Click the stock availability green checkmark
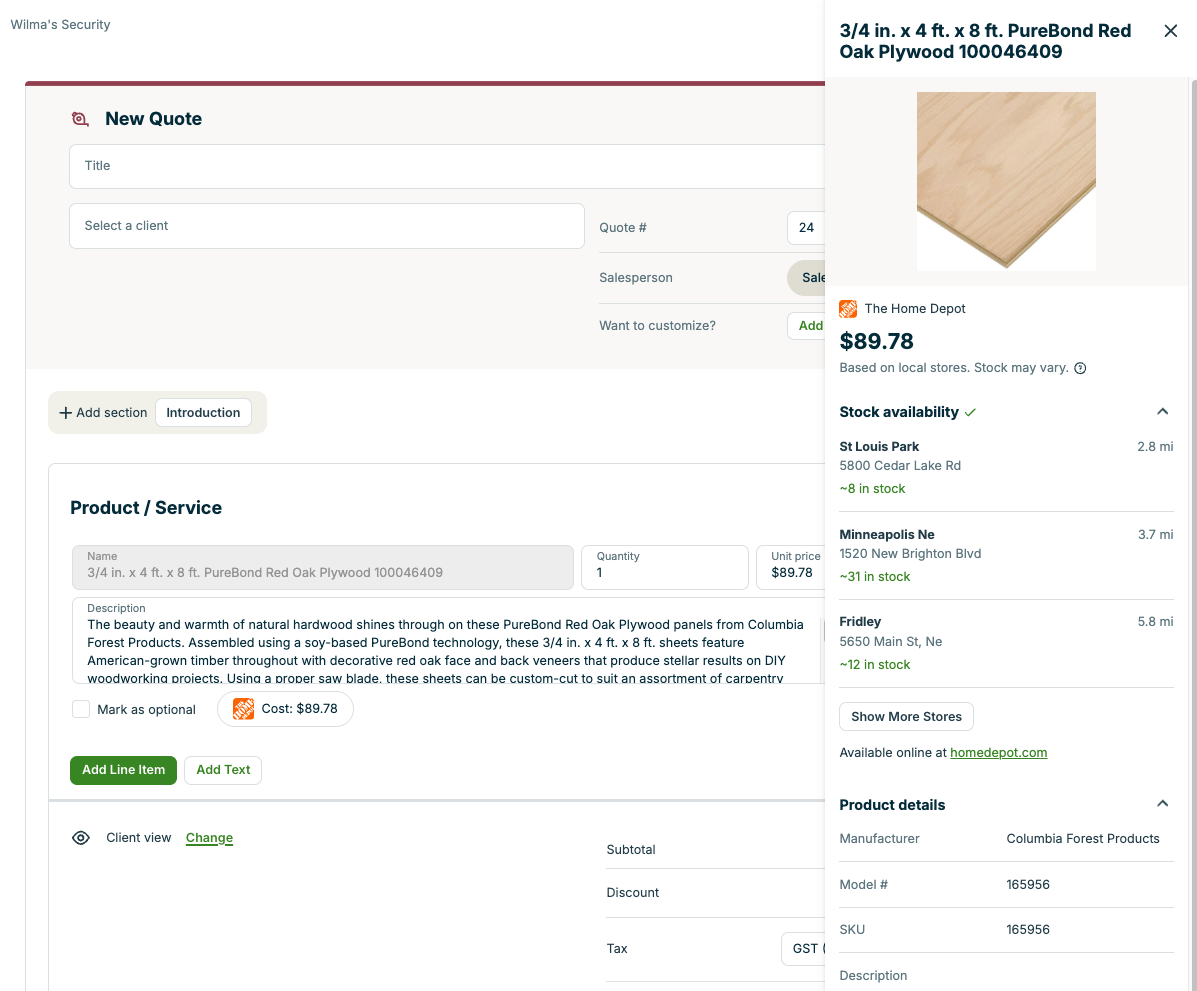Screen dimensions: 1197x991 pos(971,412)
